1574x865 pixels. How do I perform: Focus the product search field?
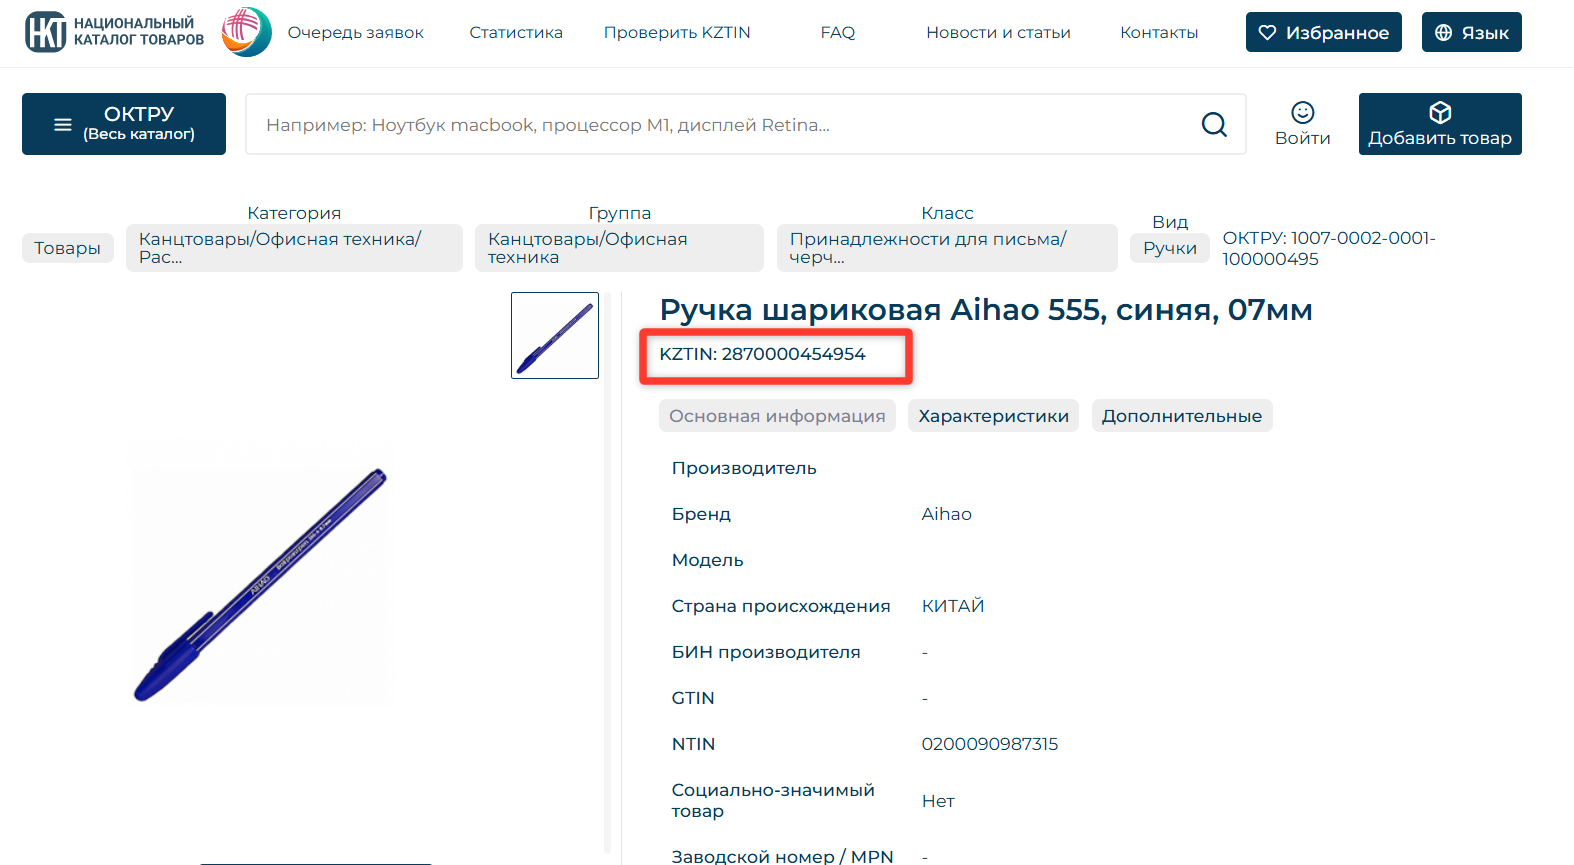pos(746,124)
